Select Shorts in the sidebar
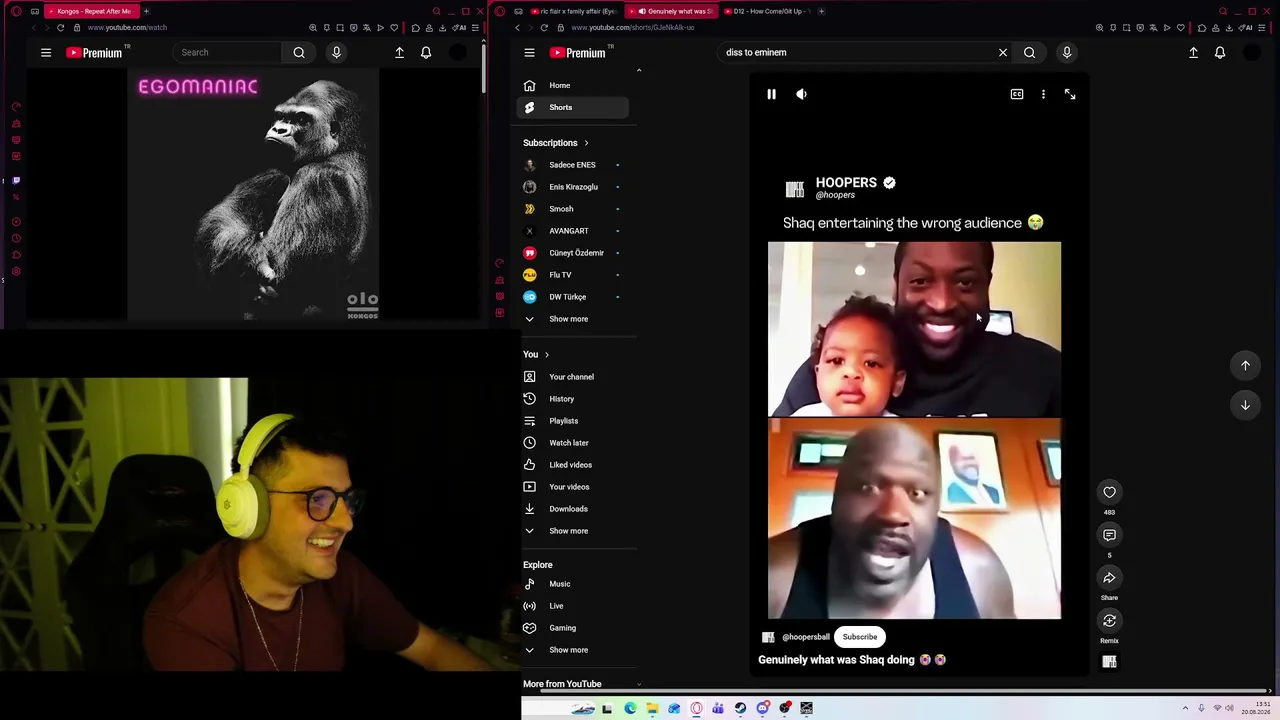The width and height of the screenshot is (1280, 720). tap(573, 107)
